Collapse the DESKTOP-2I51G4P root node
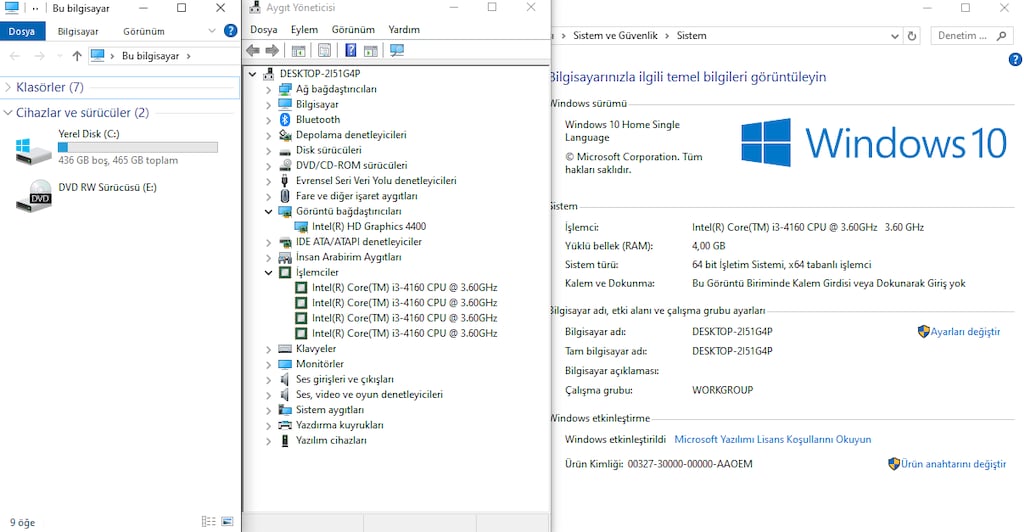Image resolution: width=1024 pixels, height=532 pixels. [253, 74]
